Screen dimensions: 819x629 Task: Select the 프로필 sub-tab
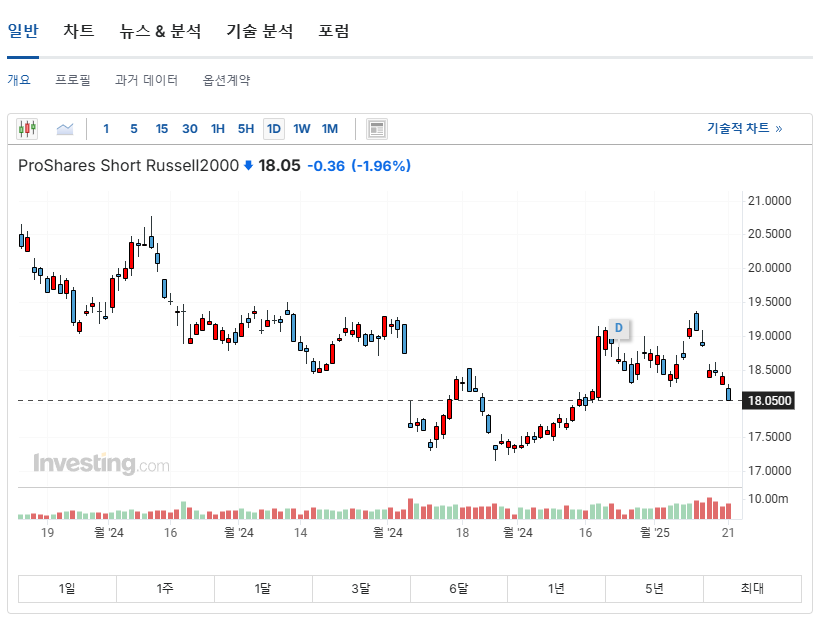pos(73,80)
